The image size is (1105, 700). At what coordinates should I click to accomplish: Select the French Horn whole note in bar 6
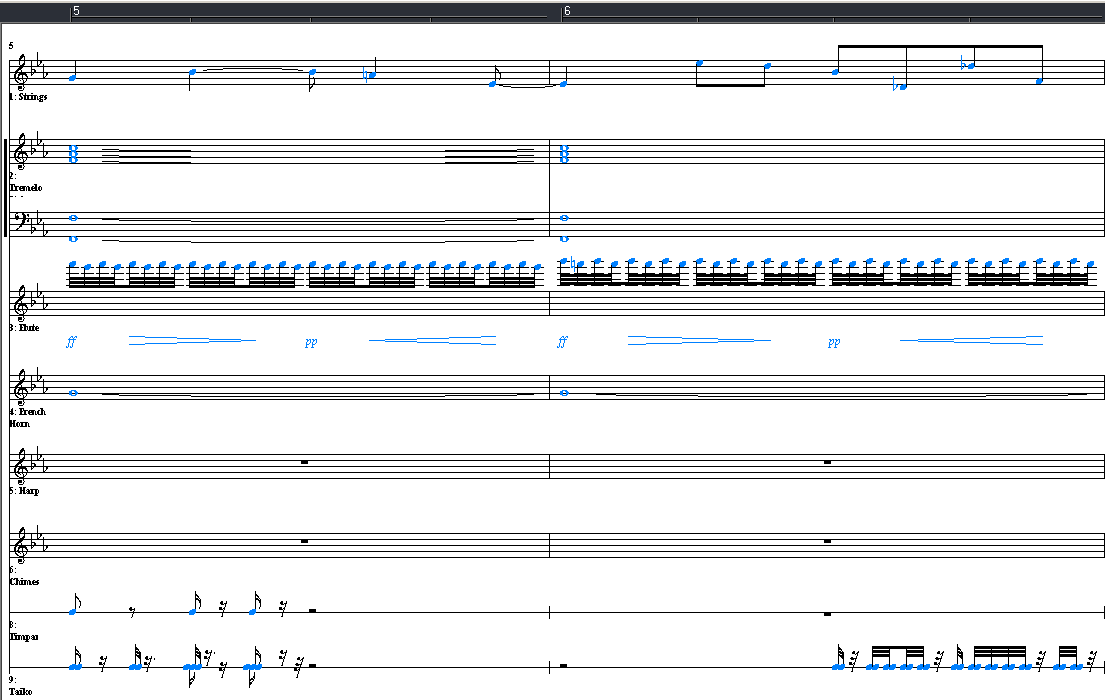click(x=565, y=393)
